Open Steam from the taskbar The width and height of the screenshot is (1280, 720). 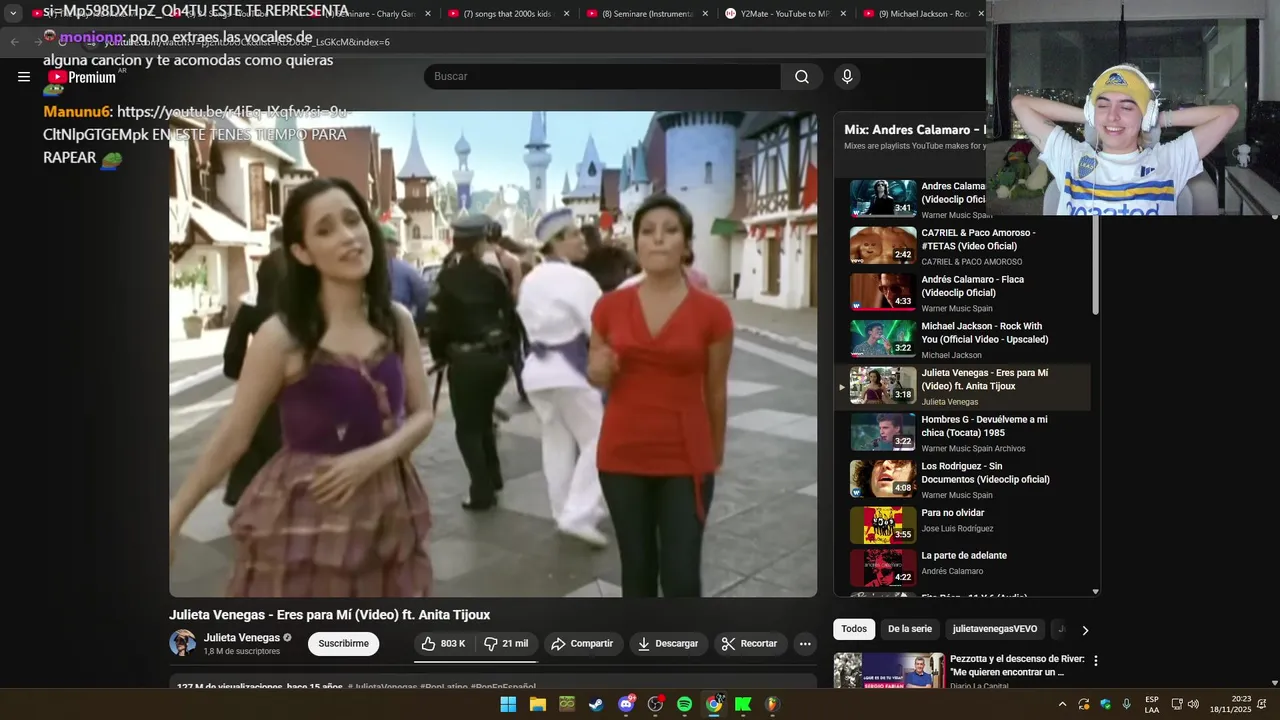click(x=596, y=704)
